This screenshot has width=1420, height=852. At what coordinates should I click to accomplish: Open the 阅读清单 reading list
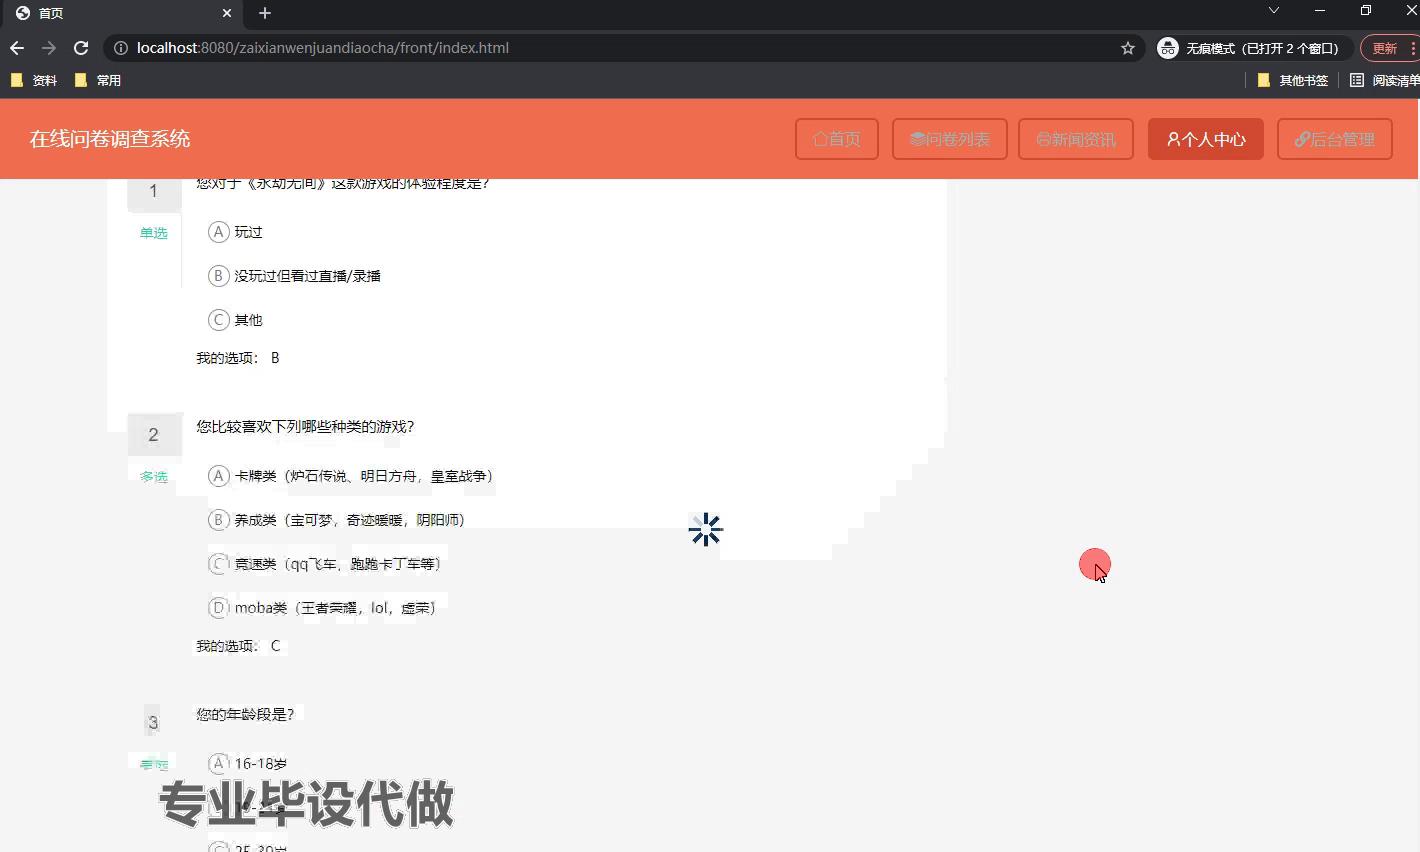(1384, 80)
